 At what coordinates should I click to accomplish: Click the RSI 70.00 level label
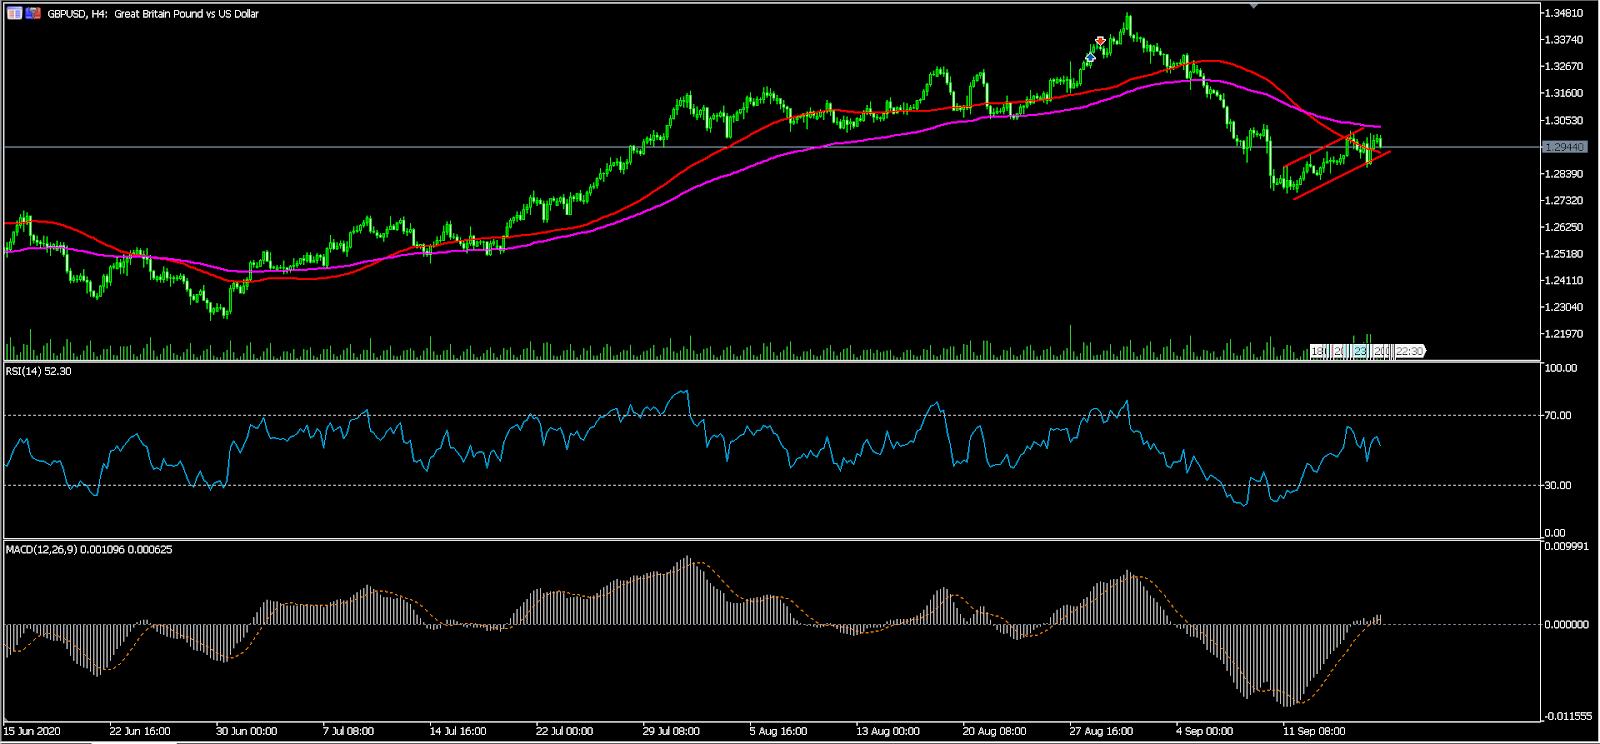(x=1558, y=415)
